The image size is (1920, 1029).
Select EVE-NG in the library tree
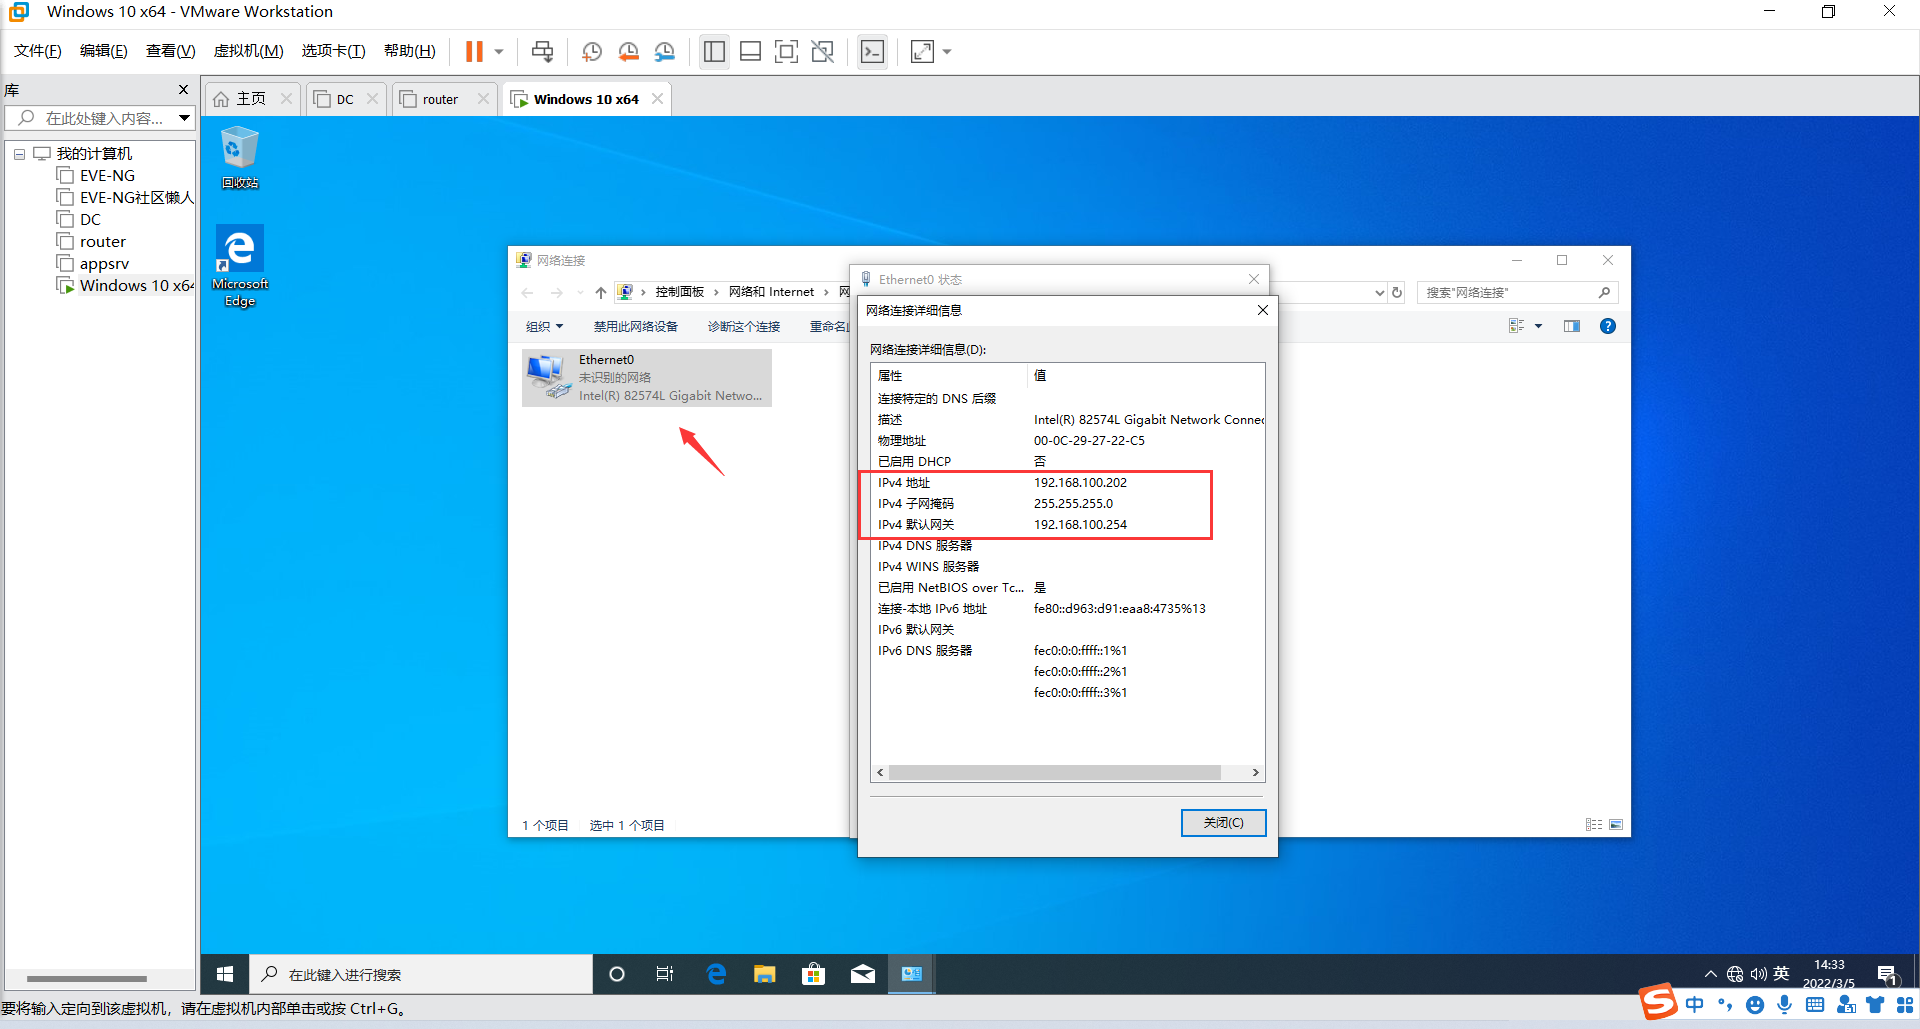pos(107,176)
